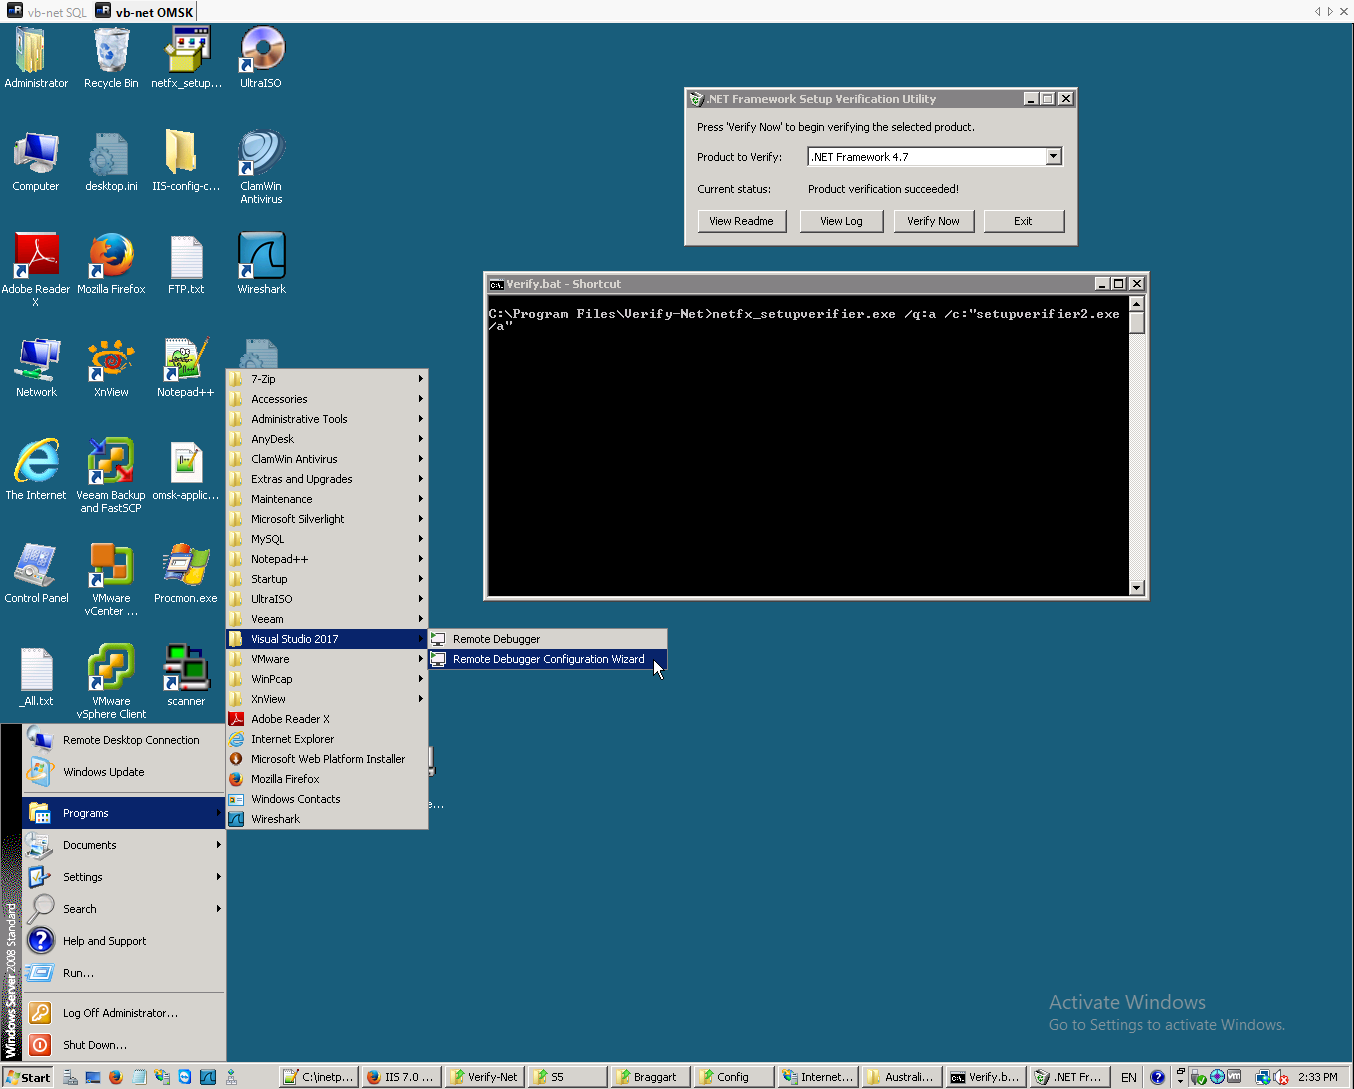Open the Config taskbar button

pos(732,1077)
